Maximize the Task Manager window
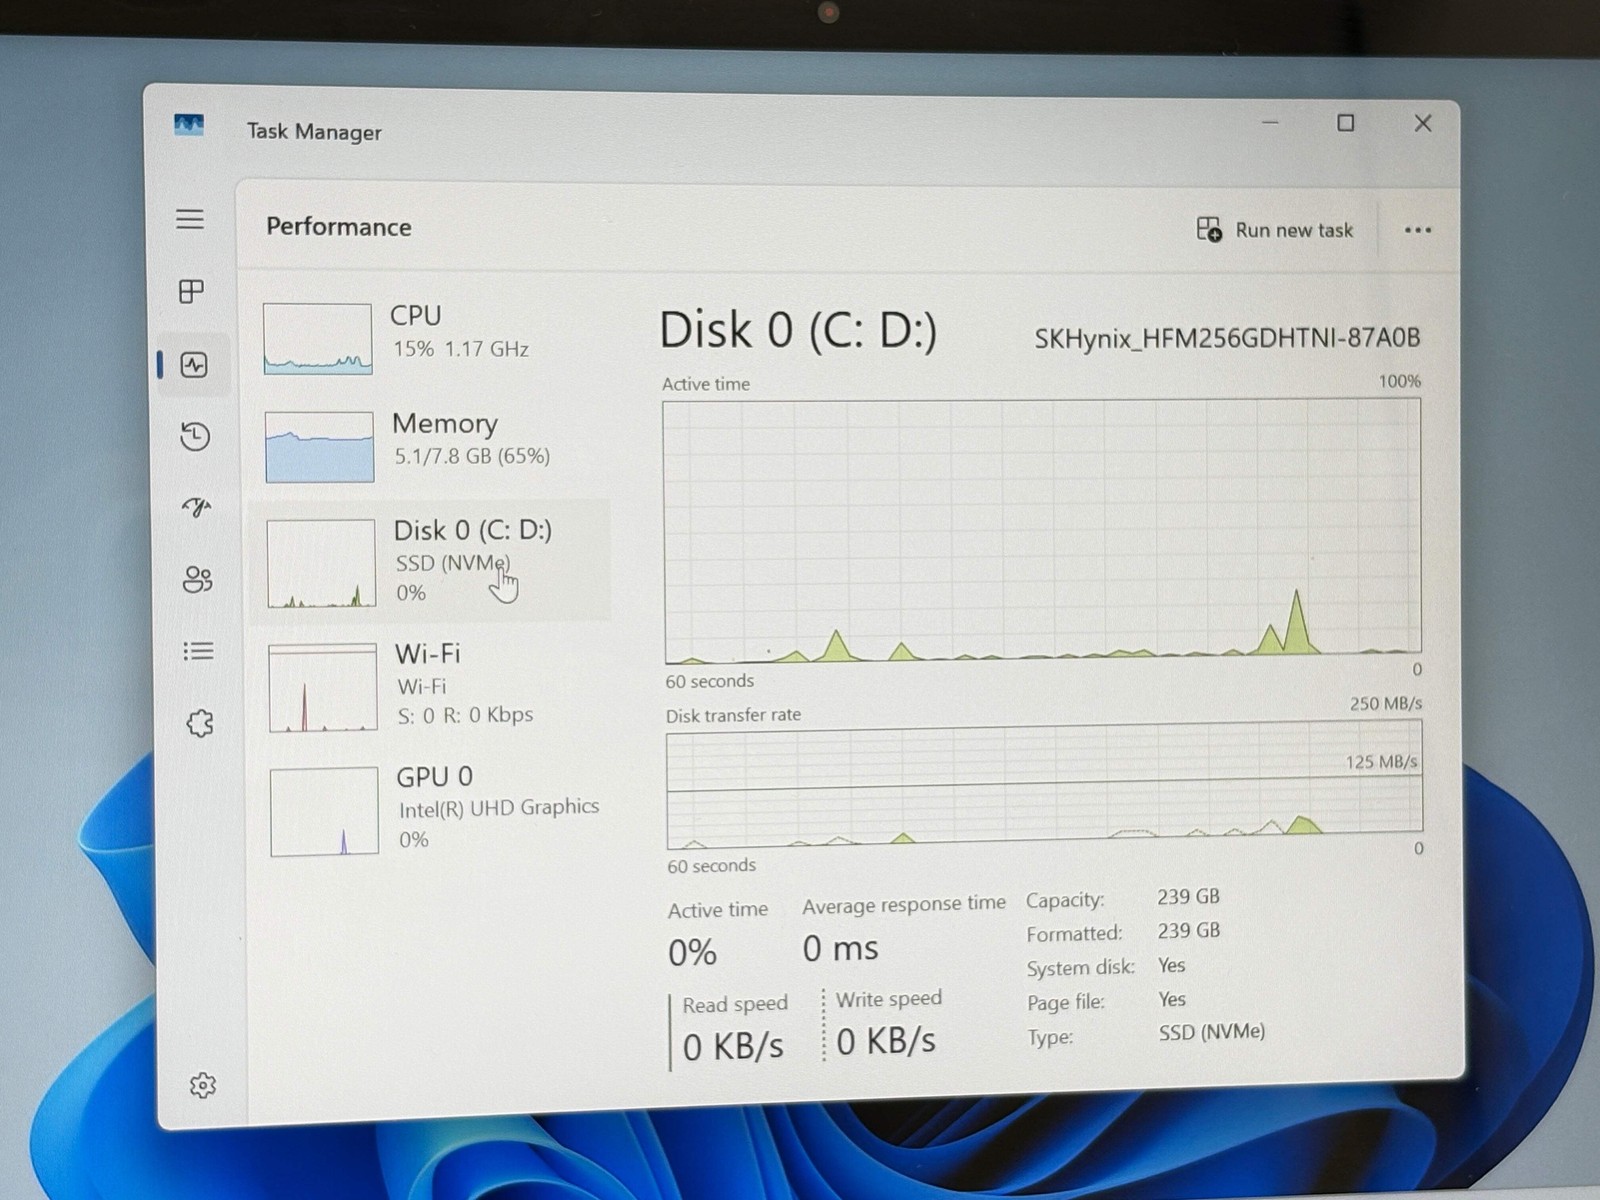Viewport: 1600px width, 1200px height. (x=1346, y=123)
